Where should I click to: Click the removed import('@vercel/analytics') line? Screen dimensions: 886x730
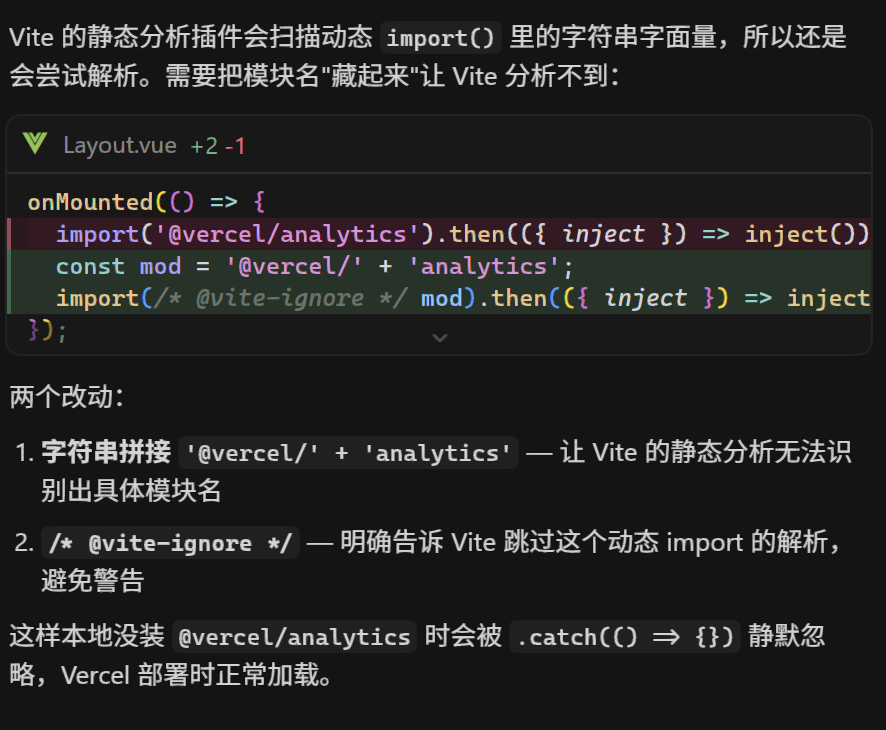point(439,234)
